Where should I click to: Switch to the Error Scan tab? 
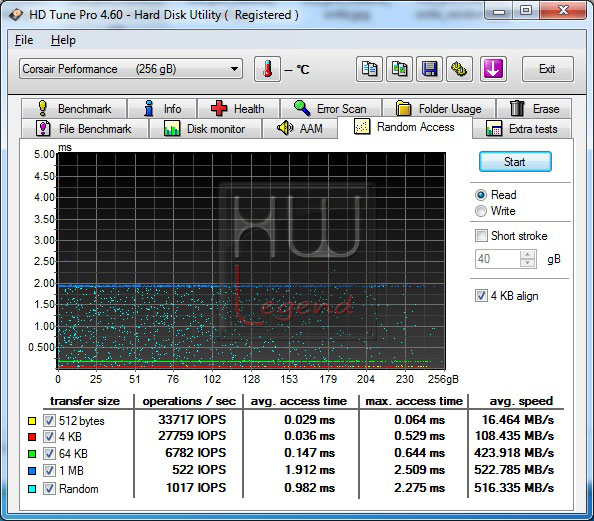[x=331, y=109]
